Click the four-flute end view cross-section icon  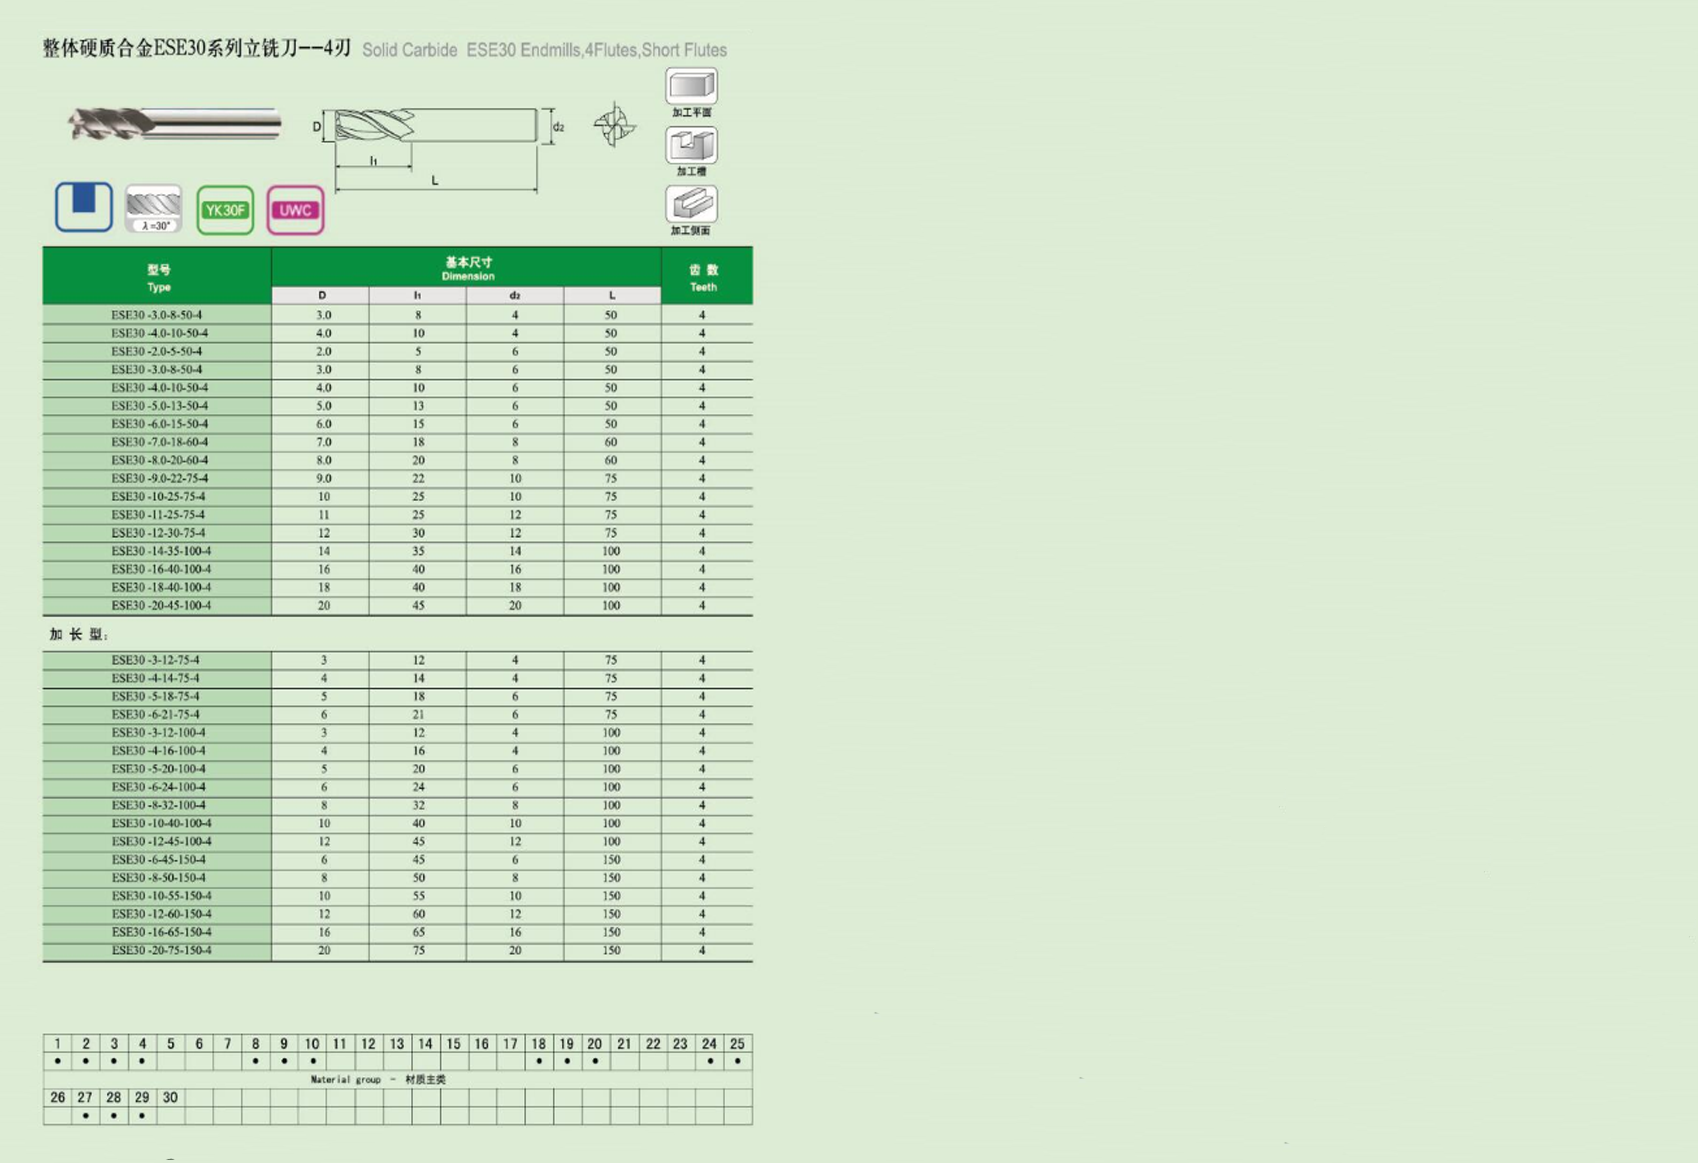click(613, 126)
